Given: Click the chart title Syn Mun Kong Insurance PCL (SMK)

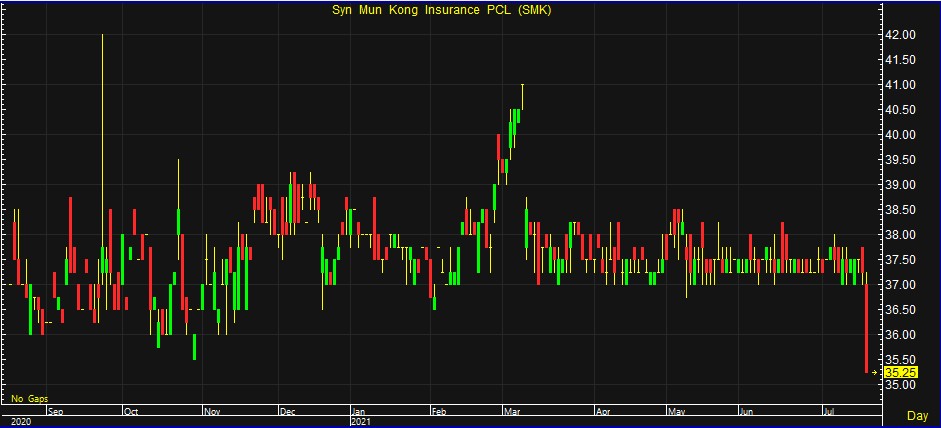Looking at the screenshot, I should click(441, 10).
